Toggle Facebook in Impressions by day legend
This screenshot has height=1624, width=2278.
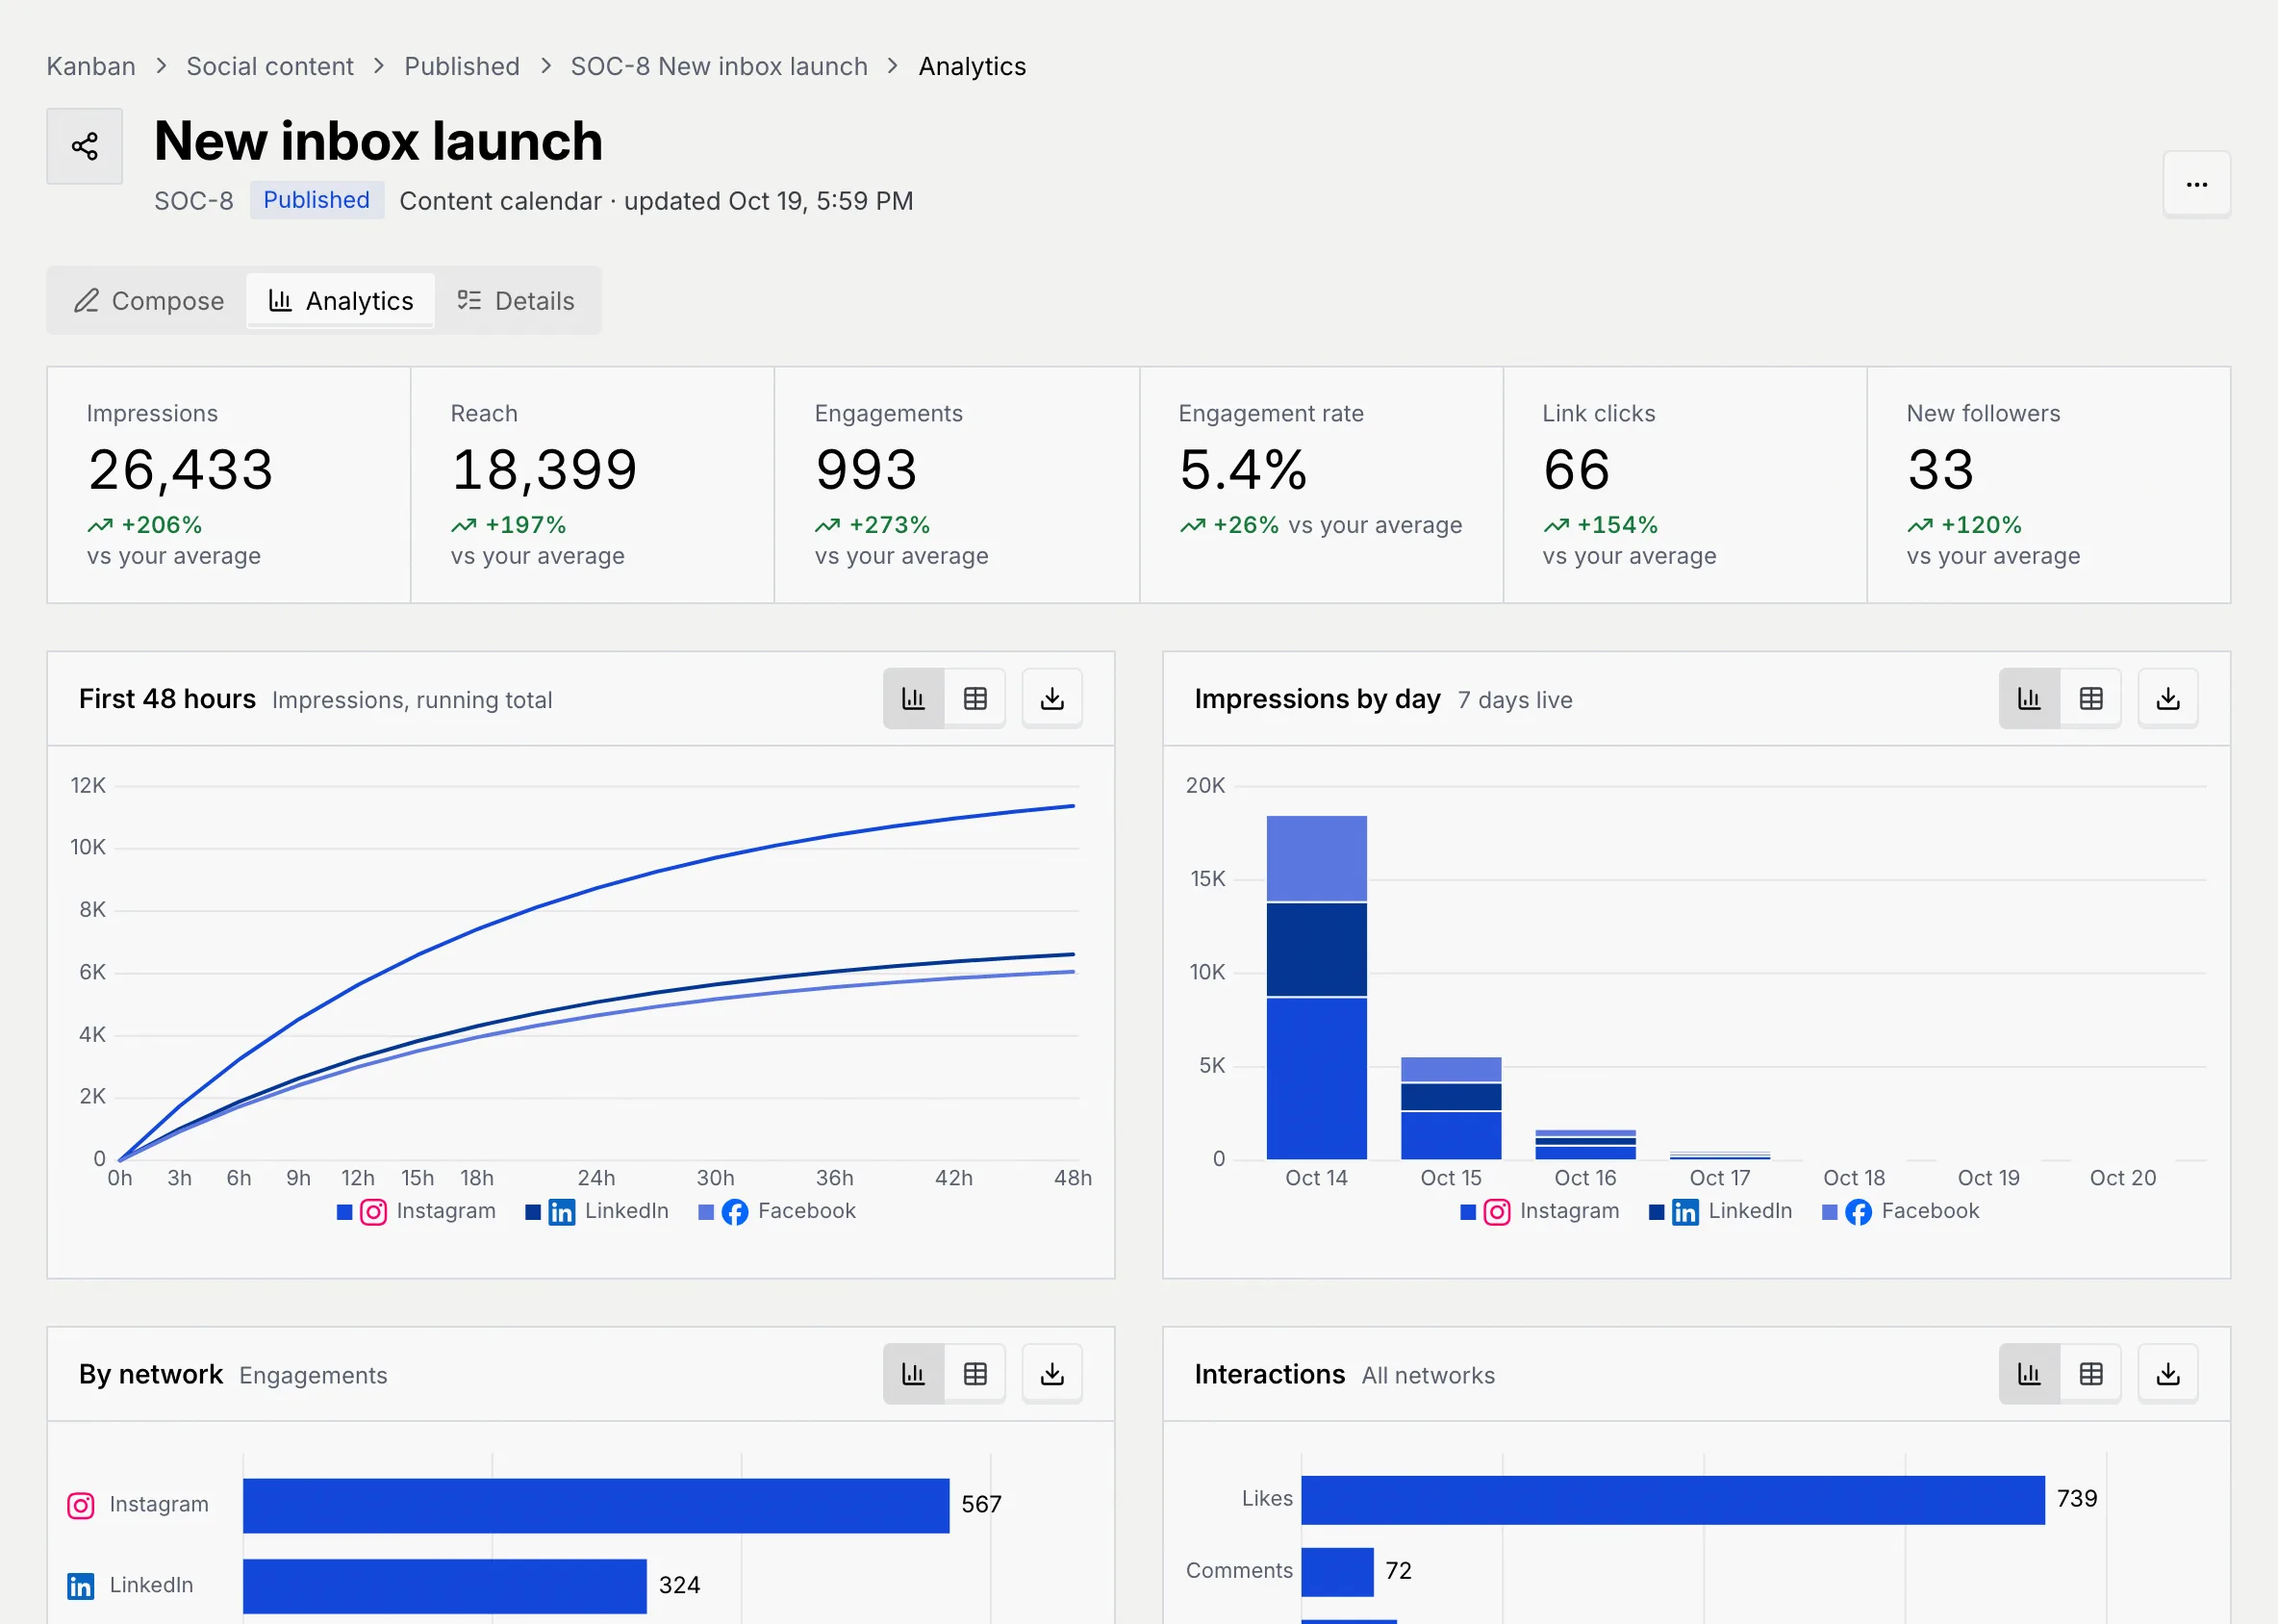point(1900,1211)
